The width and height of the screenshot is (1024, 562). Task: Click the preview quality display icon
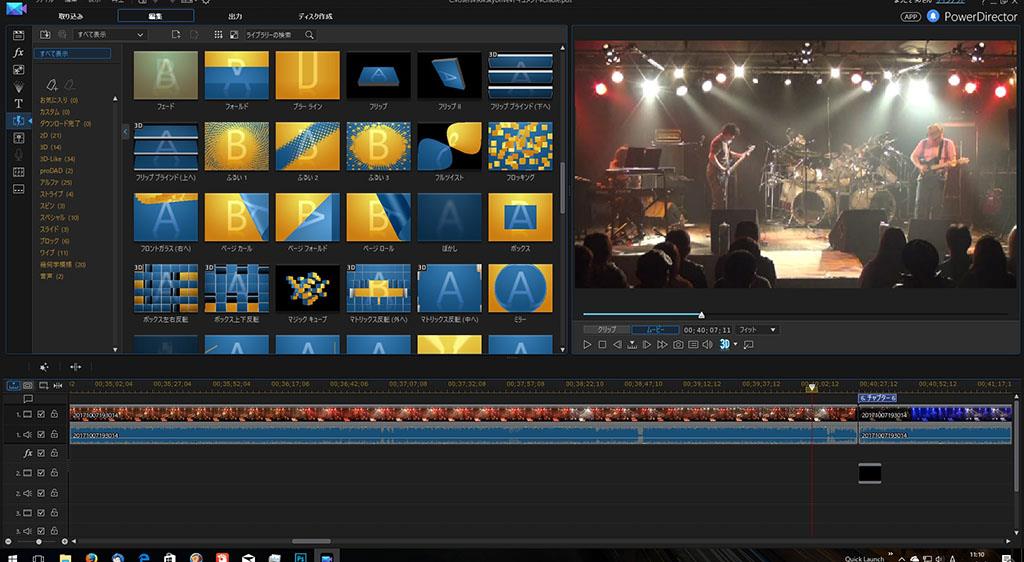tap(693, 345)
